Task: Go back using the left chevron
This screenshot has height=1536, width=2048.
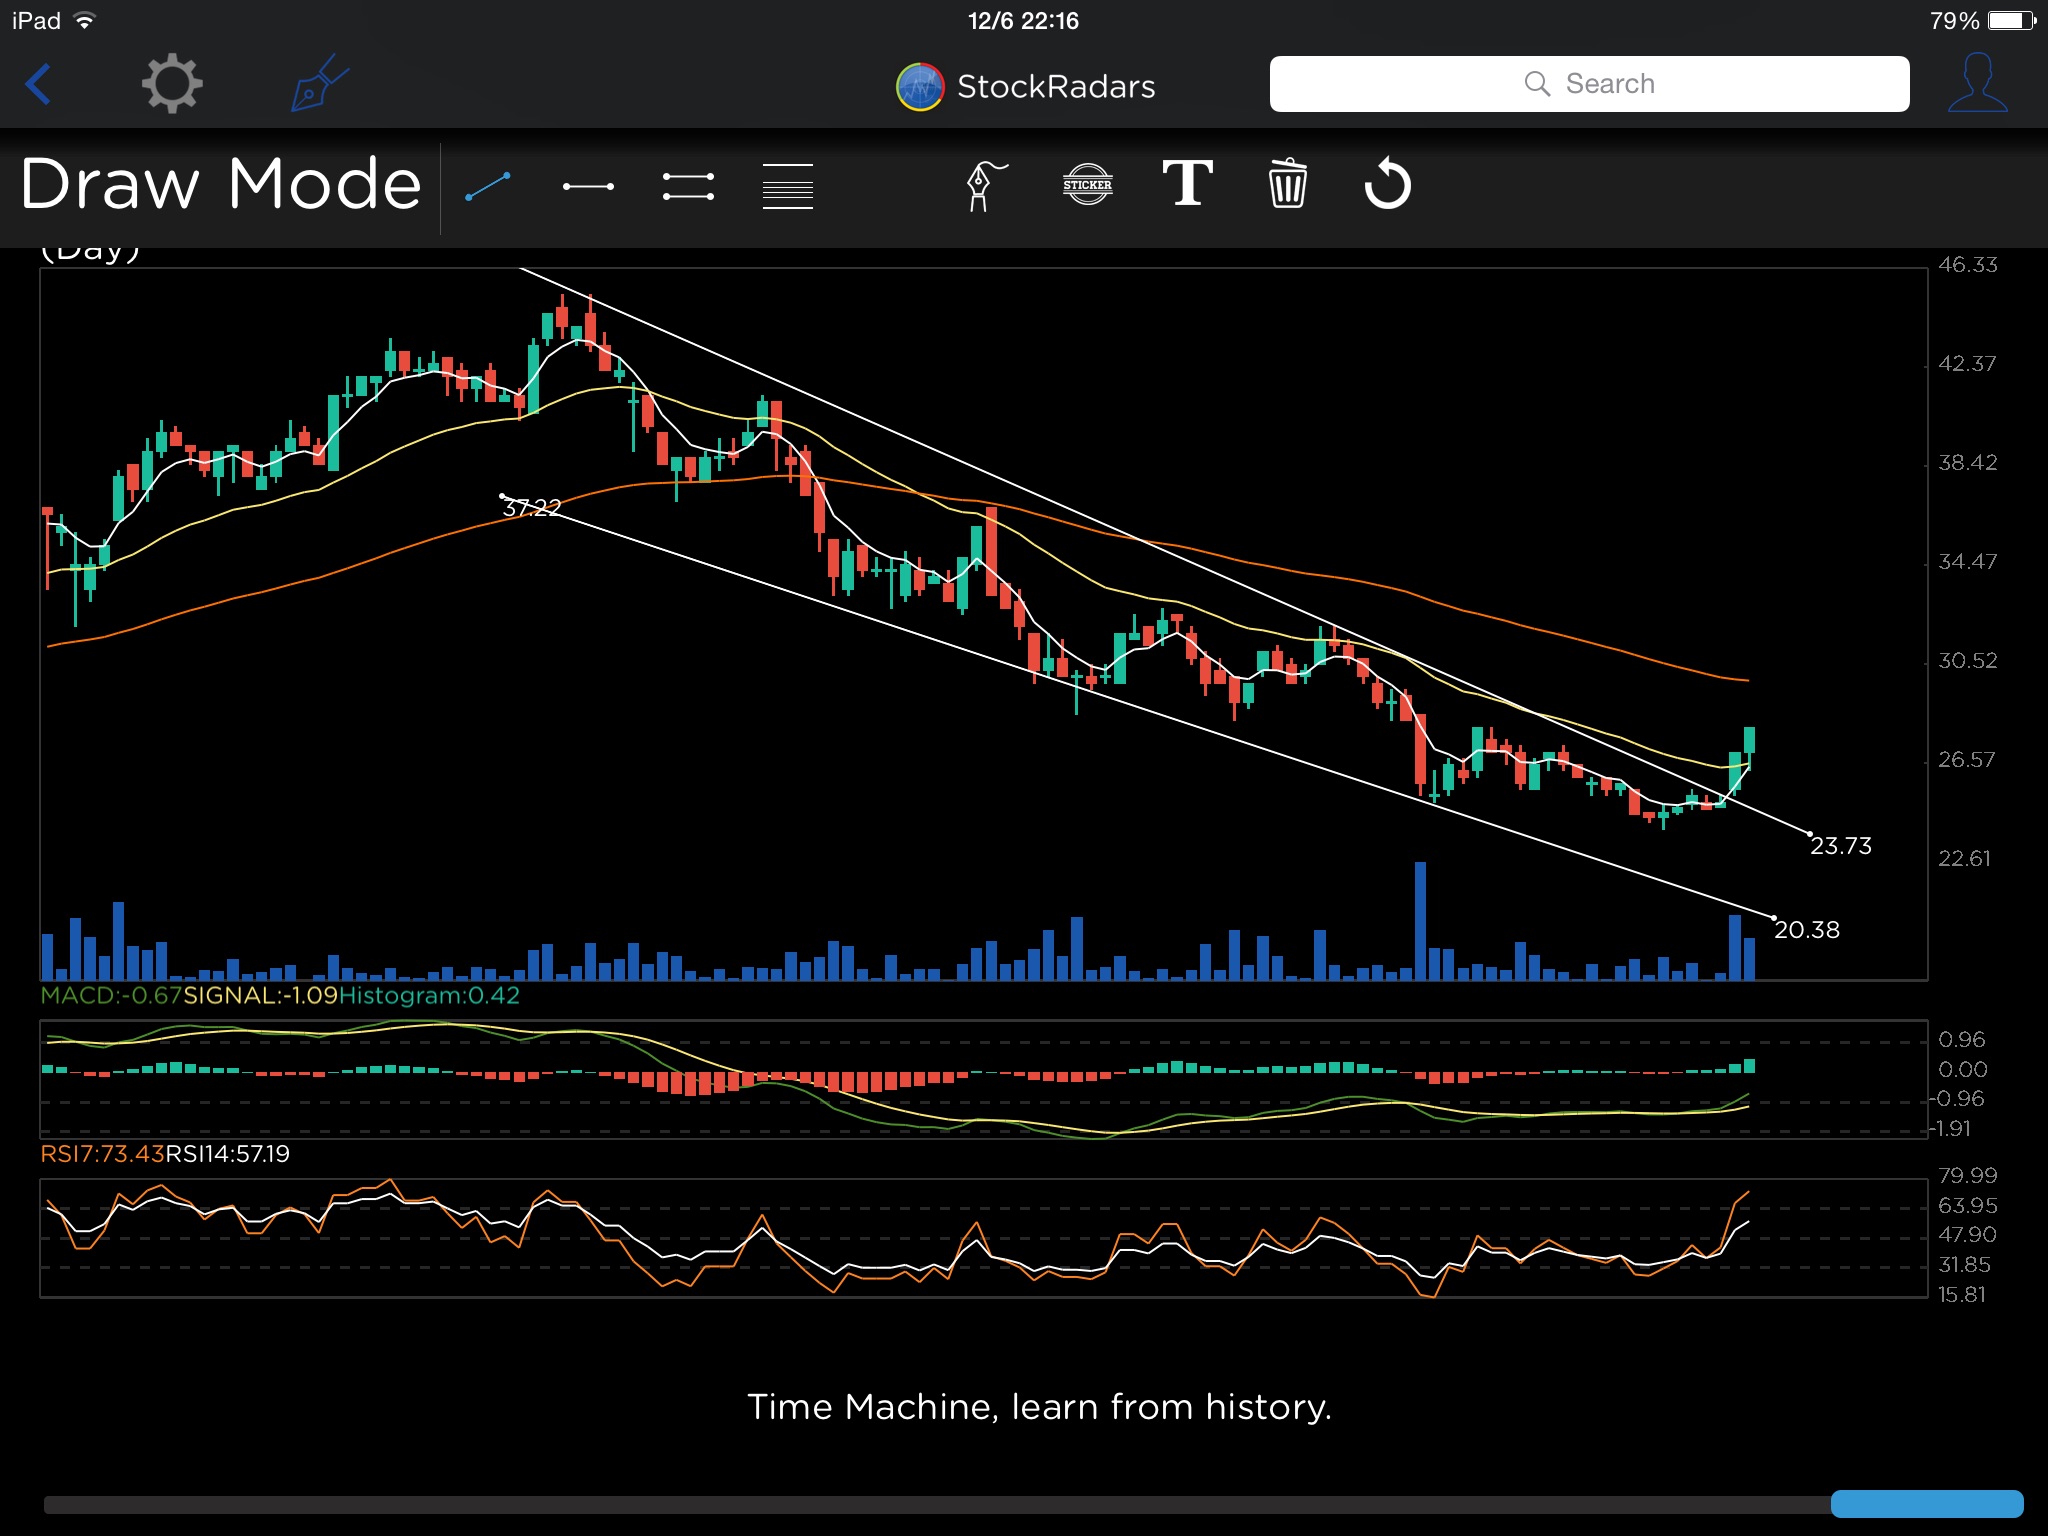Action: click(38, 84)
